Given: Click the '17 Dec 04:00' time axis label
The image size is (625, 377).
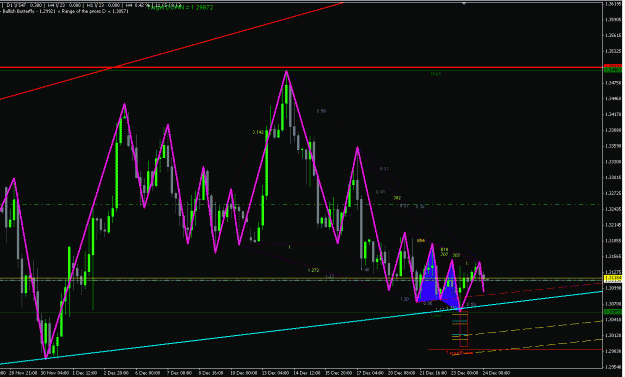Looking at the screenshot, I should coord(370,373).
